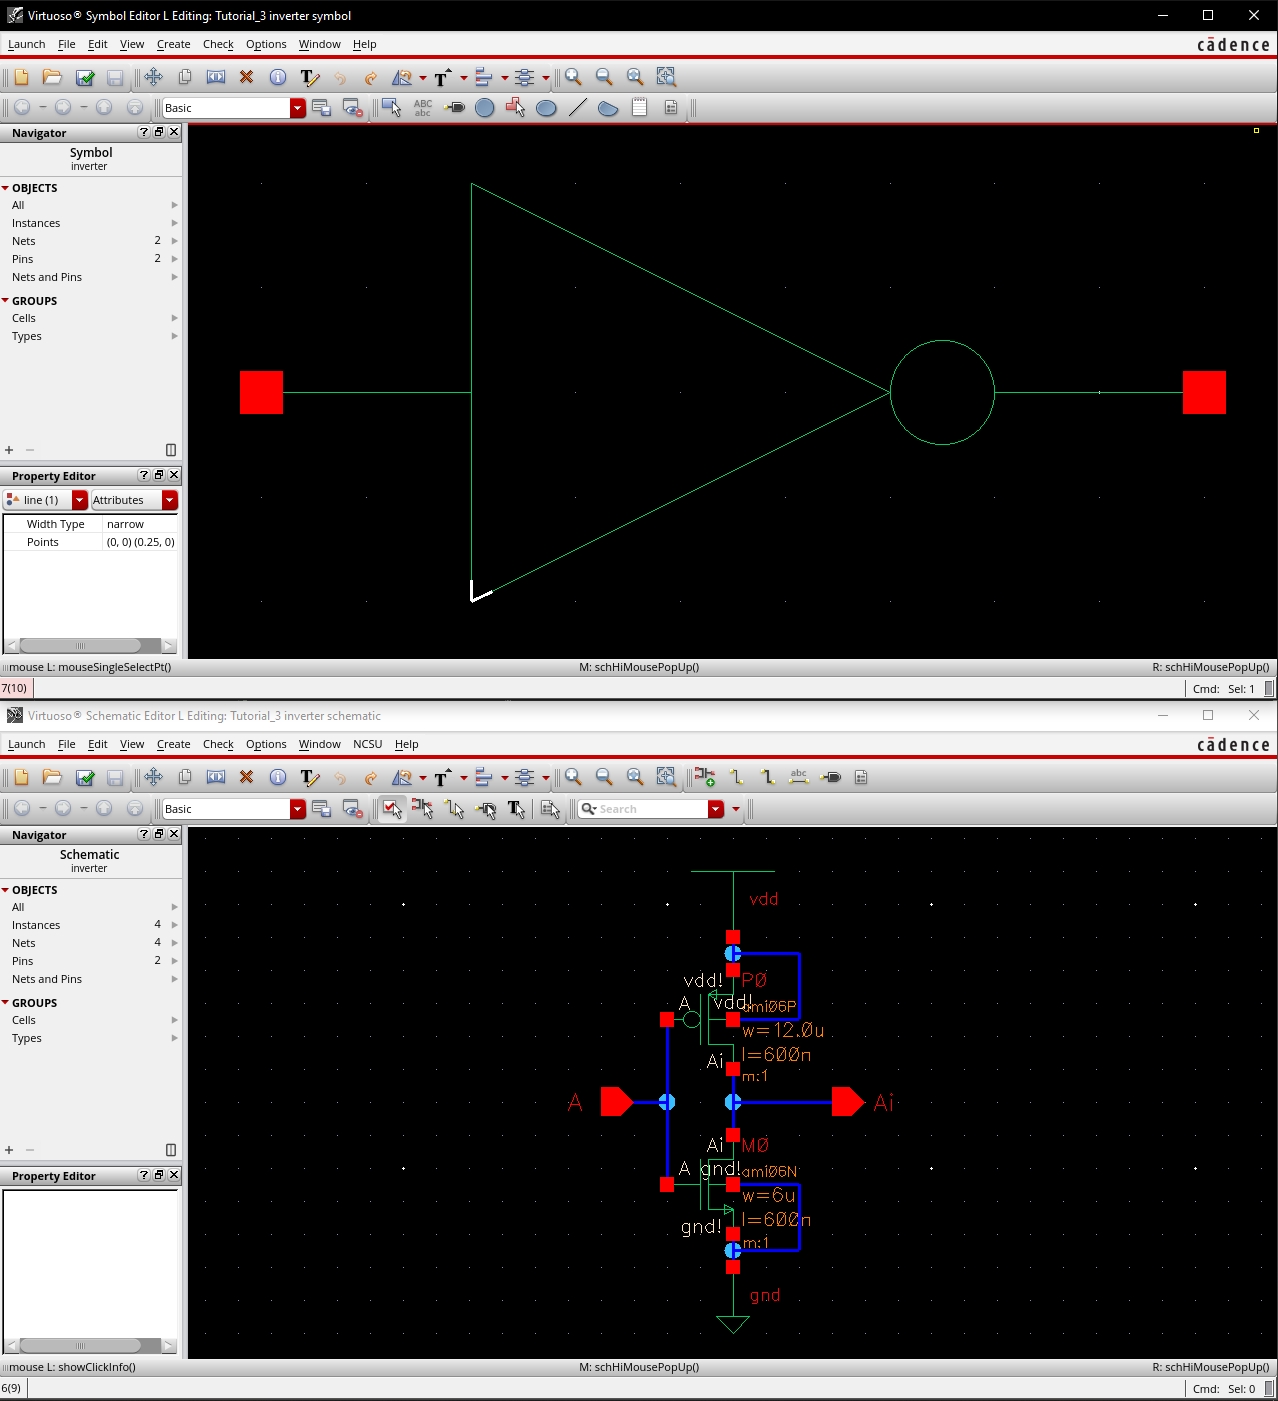Select the Delete tool in Symbol Editor toolbar

point(246,77)
